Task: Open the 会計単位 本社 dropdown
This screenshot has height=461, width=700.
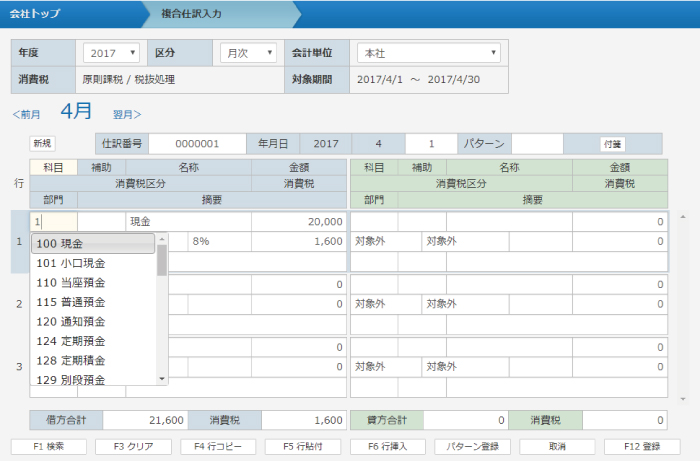Action: point(428,52)
